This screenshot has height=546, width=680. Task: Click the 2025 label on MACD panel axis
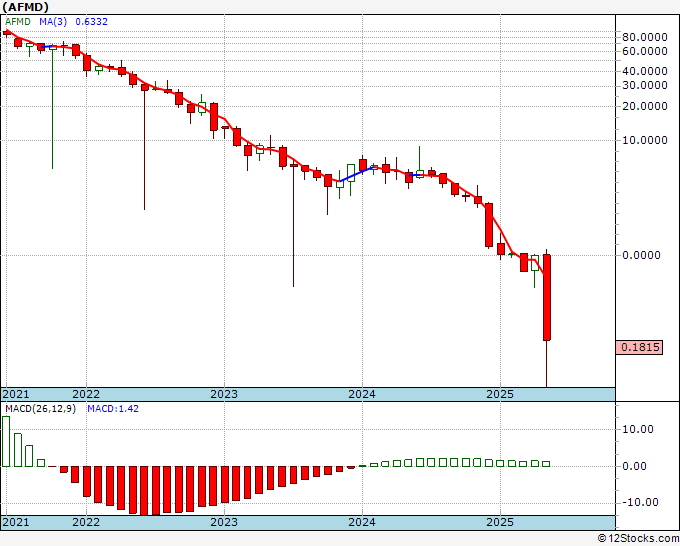click(x=500, y=522)
